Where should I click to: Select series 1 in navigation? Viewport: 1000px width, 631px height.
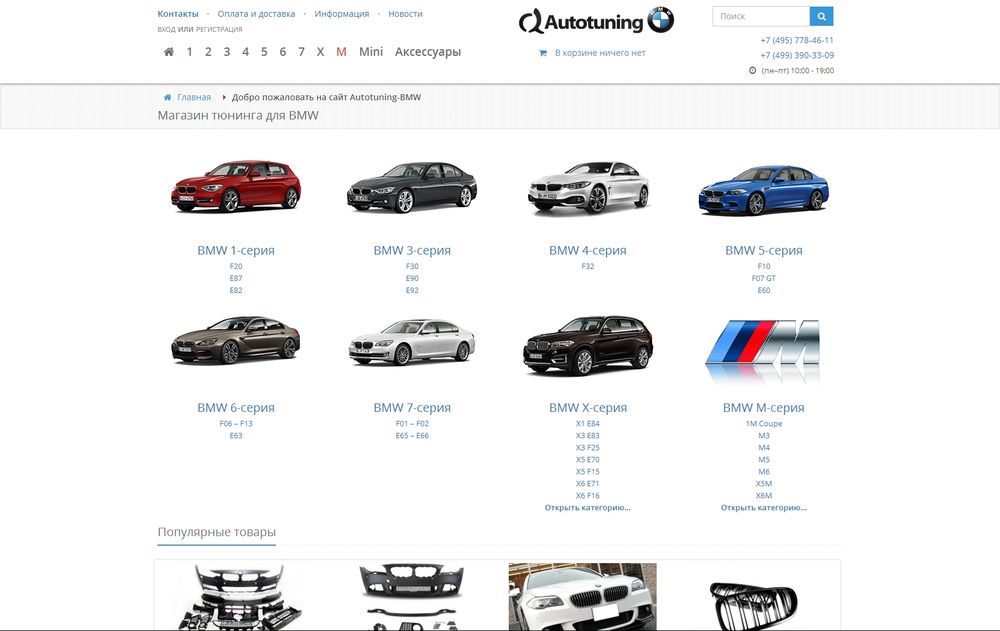(189, 52)
